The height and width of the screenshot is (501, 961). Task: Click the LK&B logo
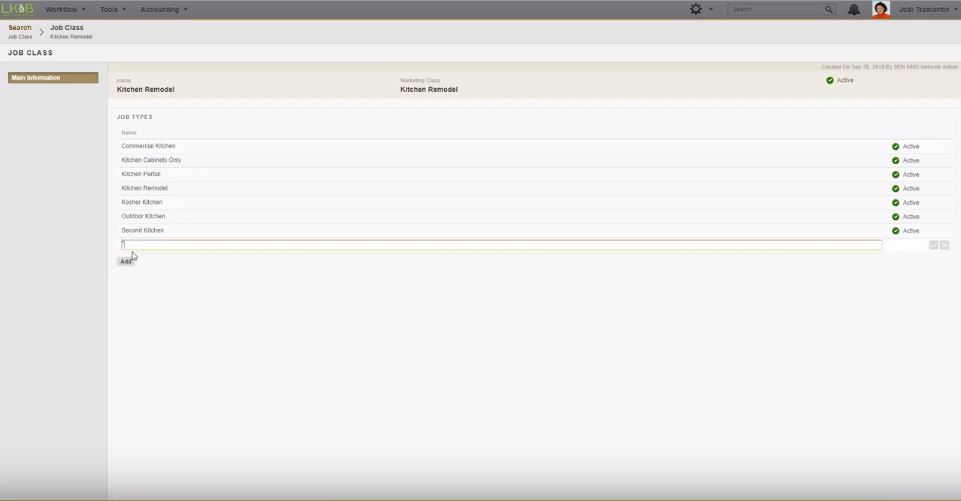click(x=17, y=9)
